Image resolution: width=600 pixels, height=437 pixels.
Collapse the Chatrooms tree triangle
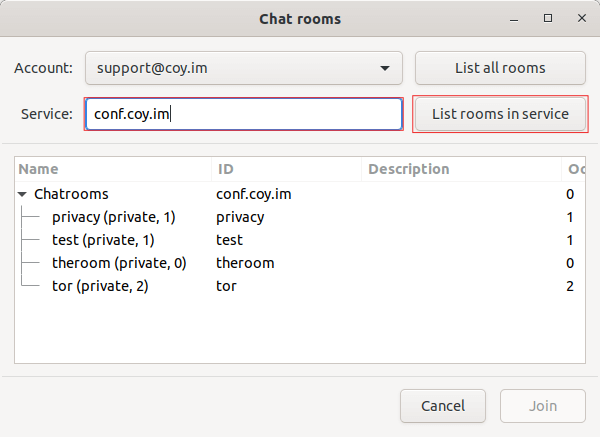[23, 194]
